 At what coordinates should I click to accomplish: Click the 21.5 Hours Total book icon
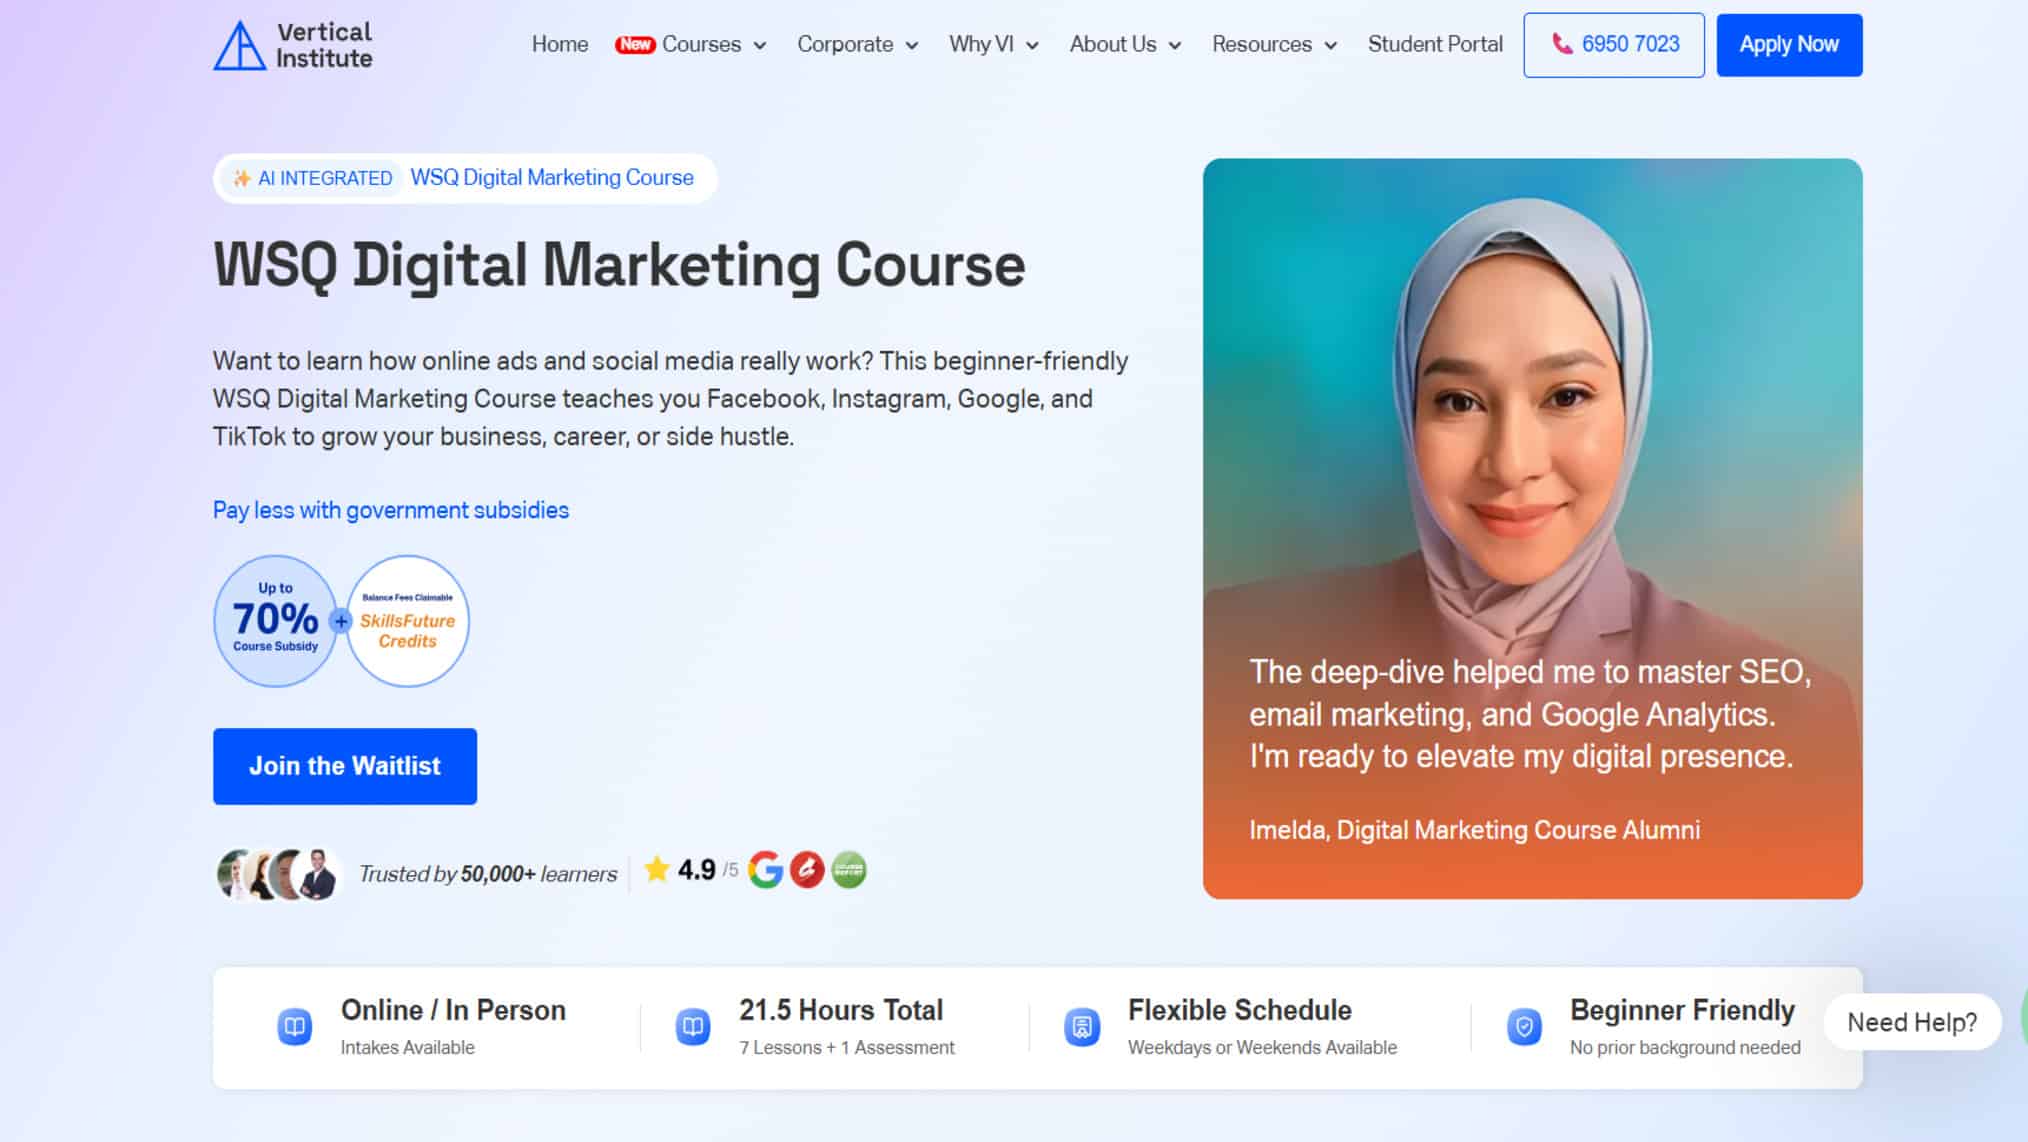[x=692, y=1027]
